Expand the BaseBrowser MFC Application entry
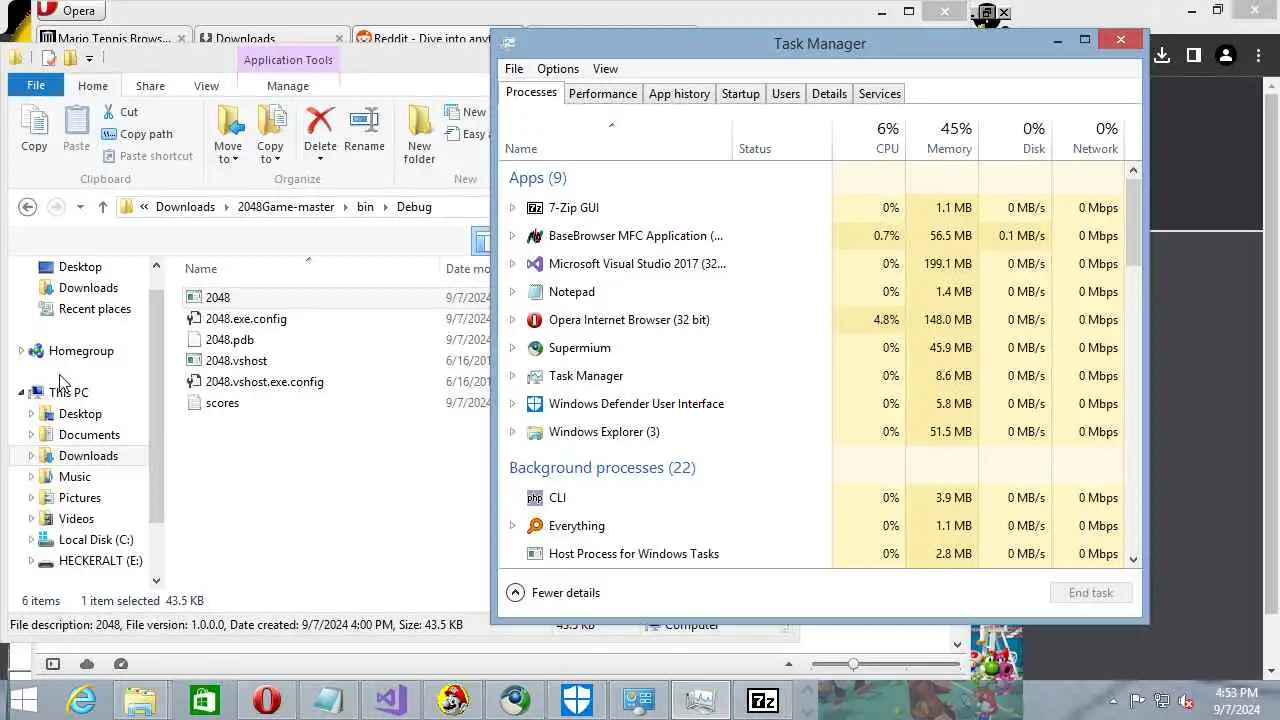Viewport: 1280px width, 720px height. 513,236
